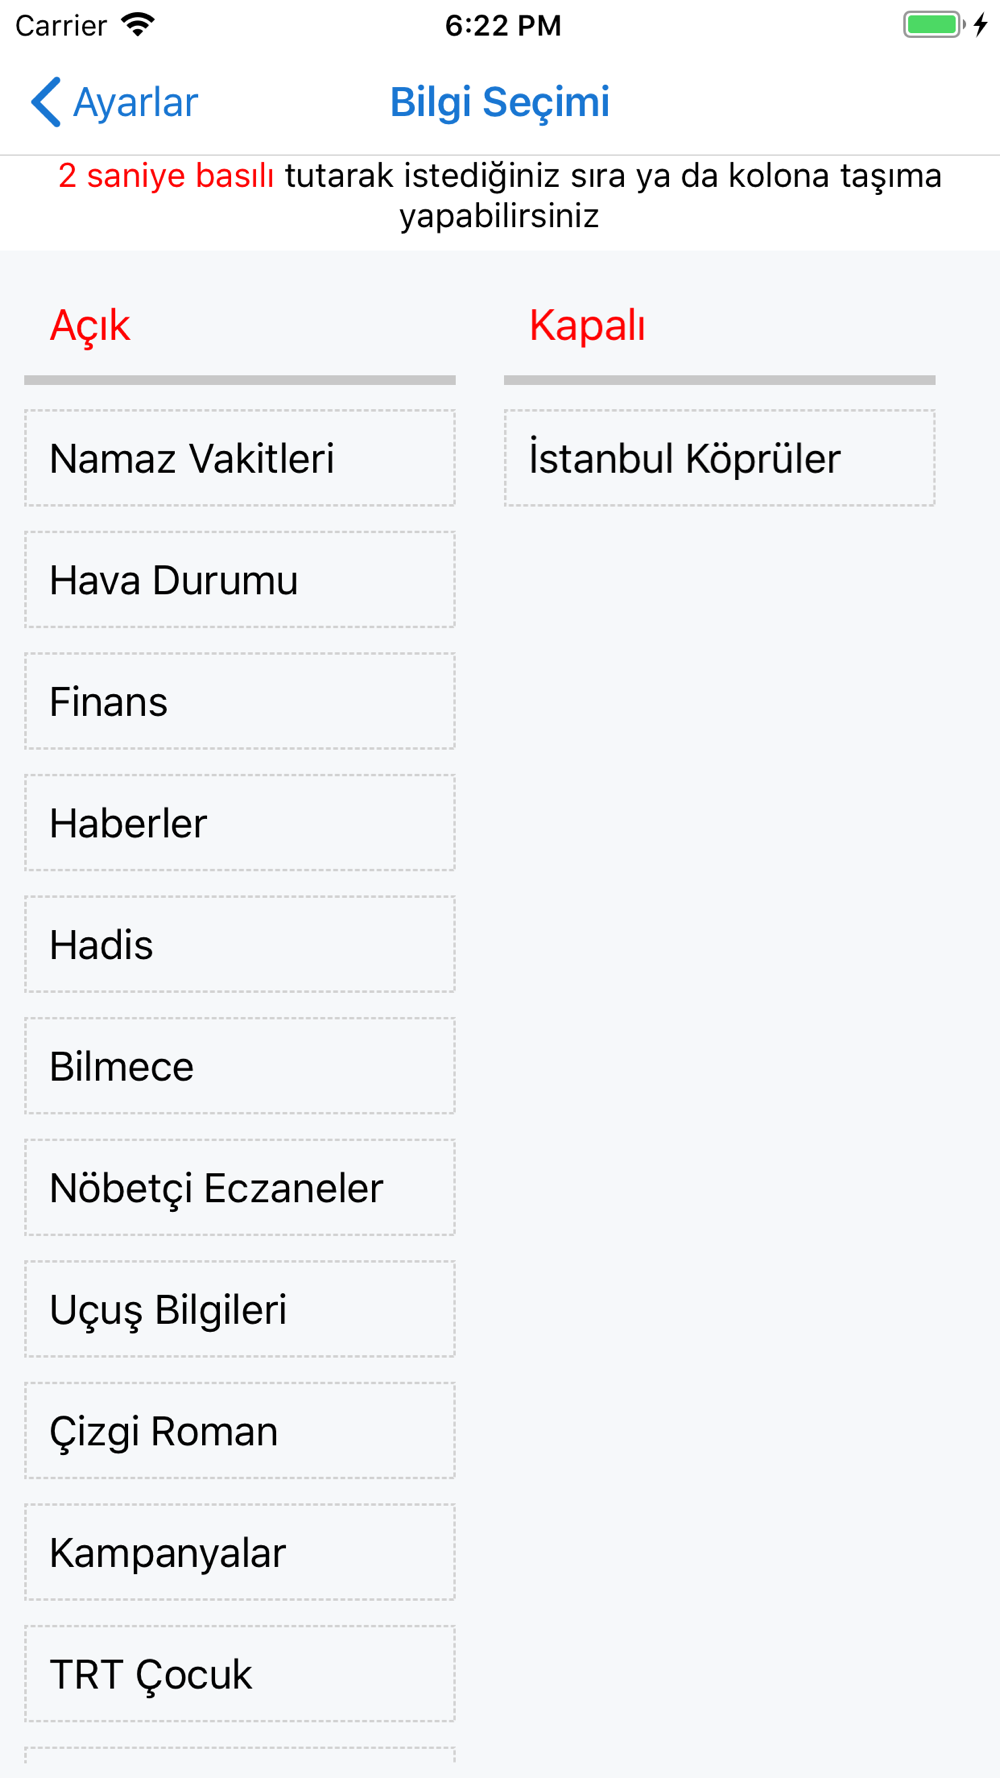Screen dimensions: 1000x1778
Task: Tap the Kapalı column header
Action: [x=587, y=325]
